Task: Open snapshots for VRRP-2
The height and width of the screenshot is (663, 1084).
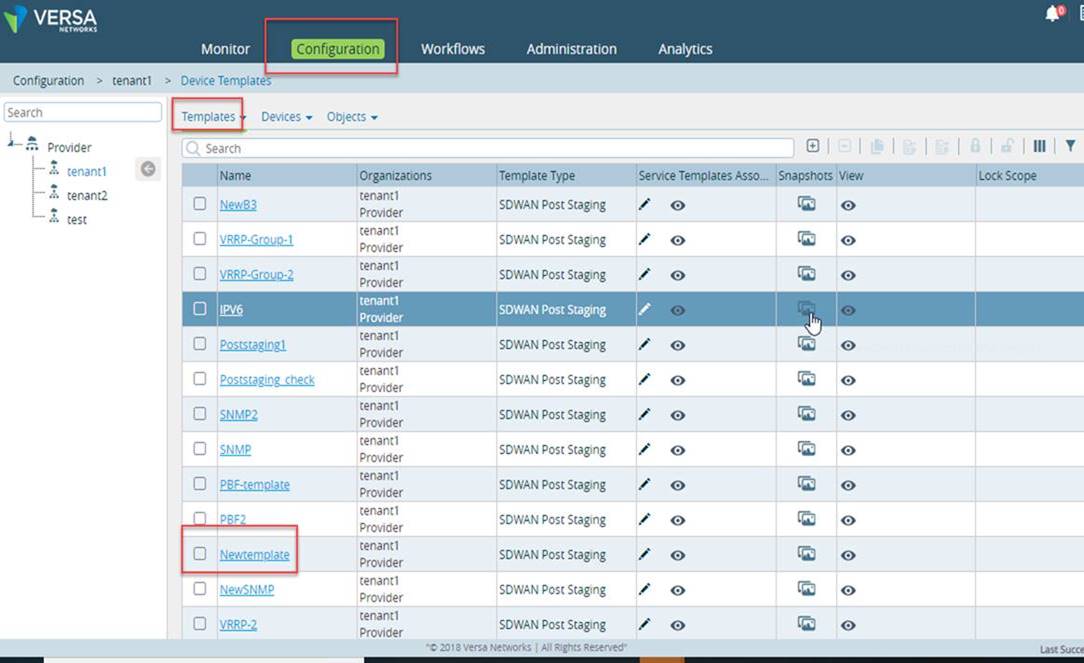Action: [806, 623]
